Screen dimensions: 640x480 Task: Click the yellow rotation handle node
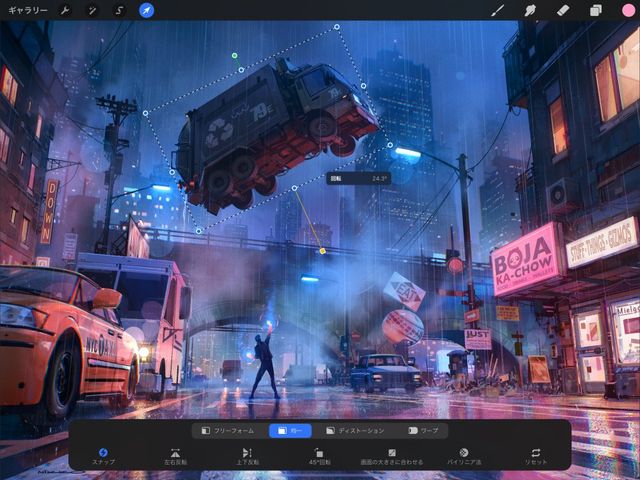pos(322,251)
